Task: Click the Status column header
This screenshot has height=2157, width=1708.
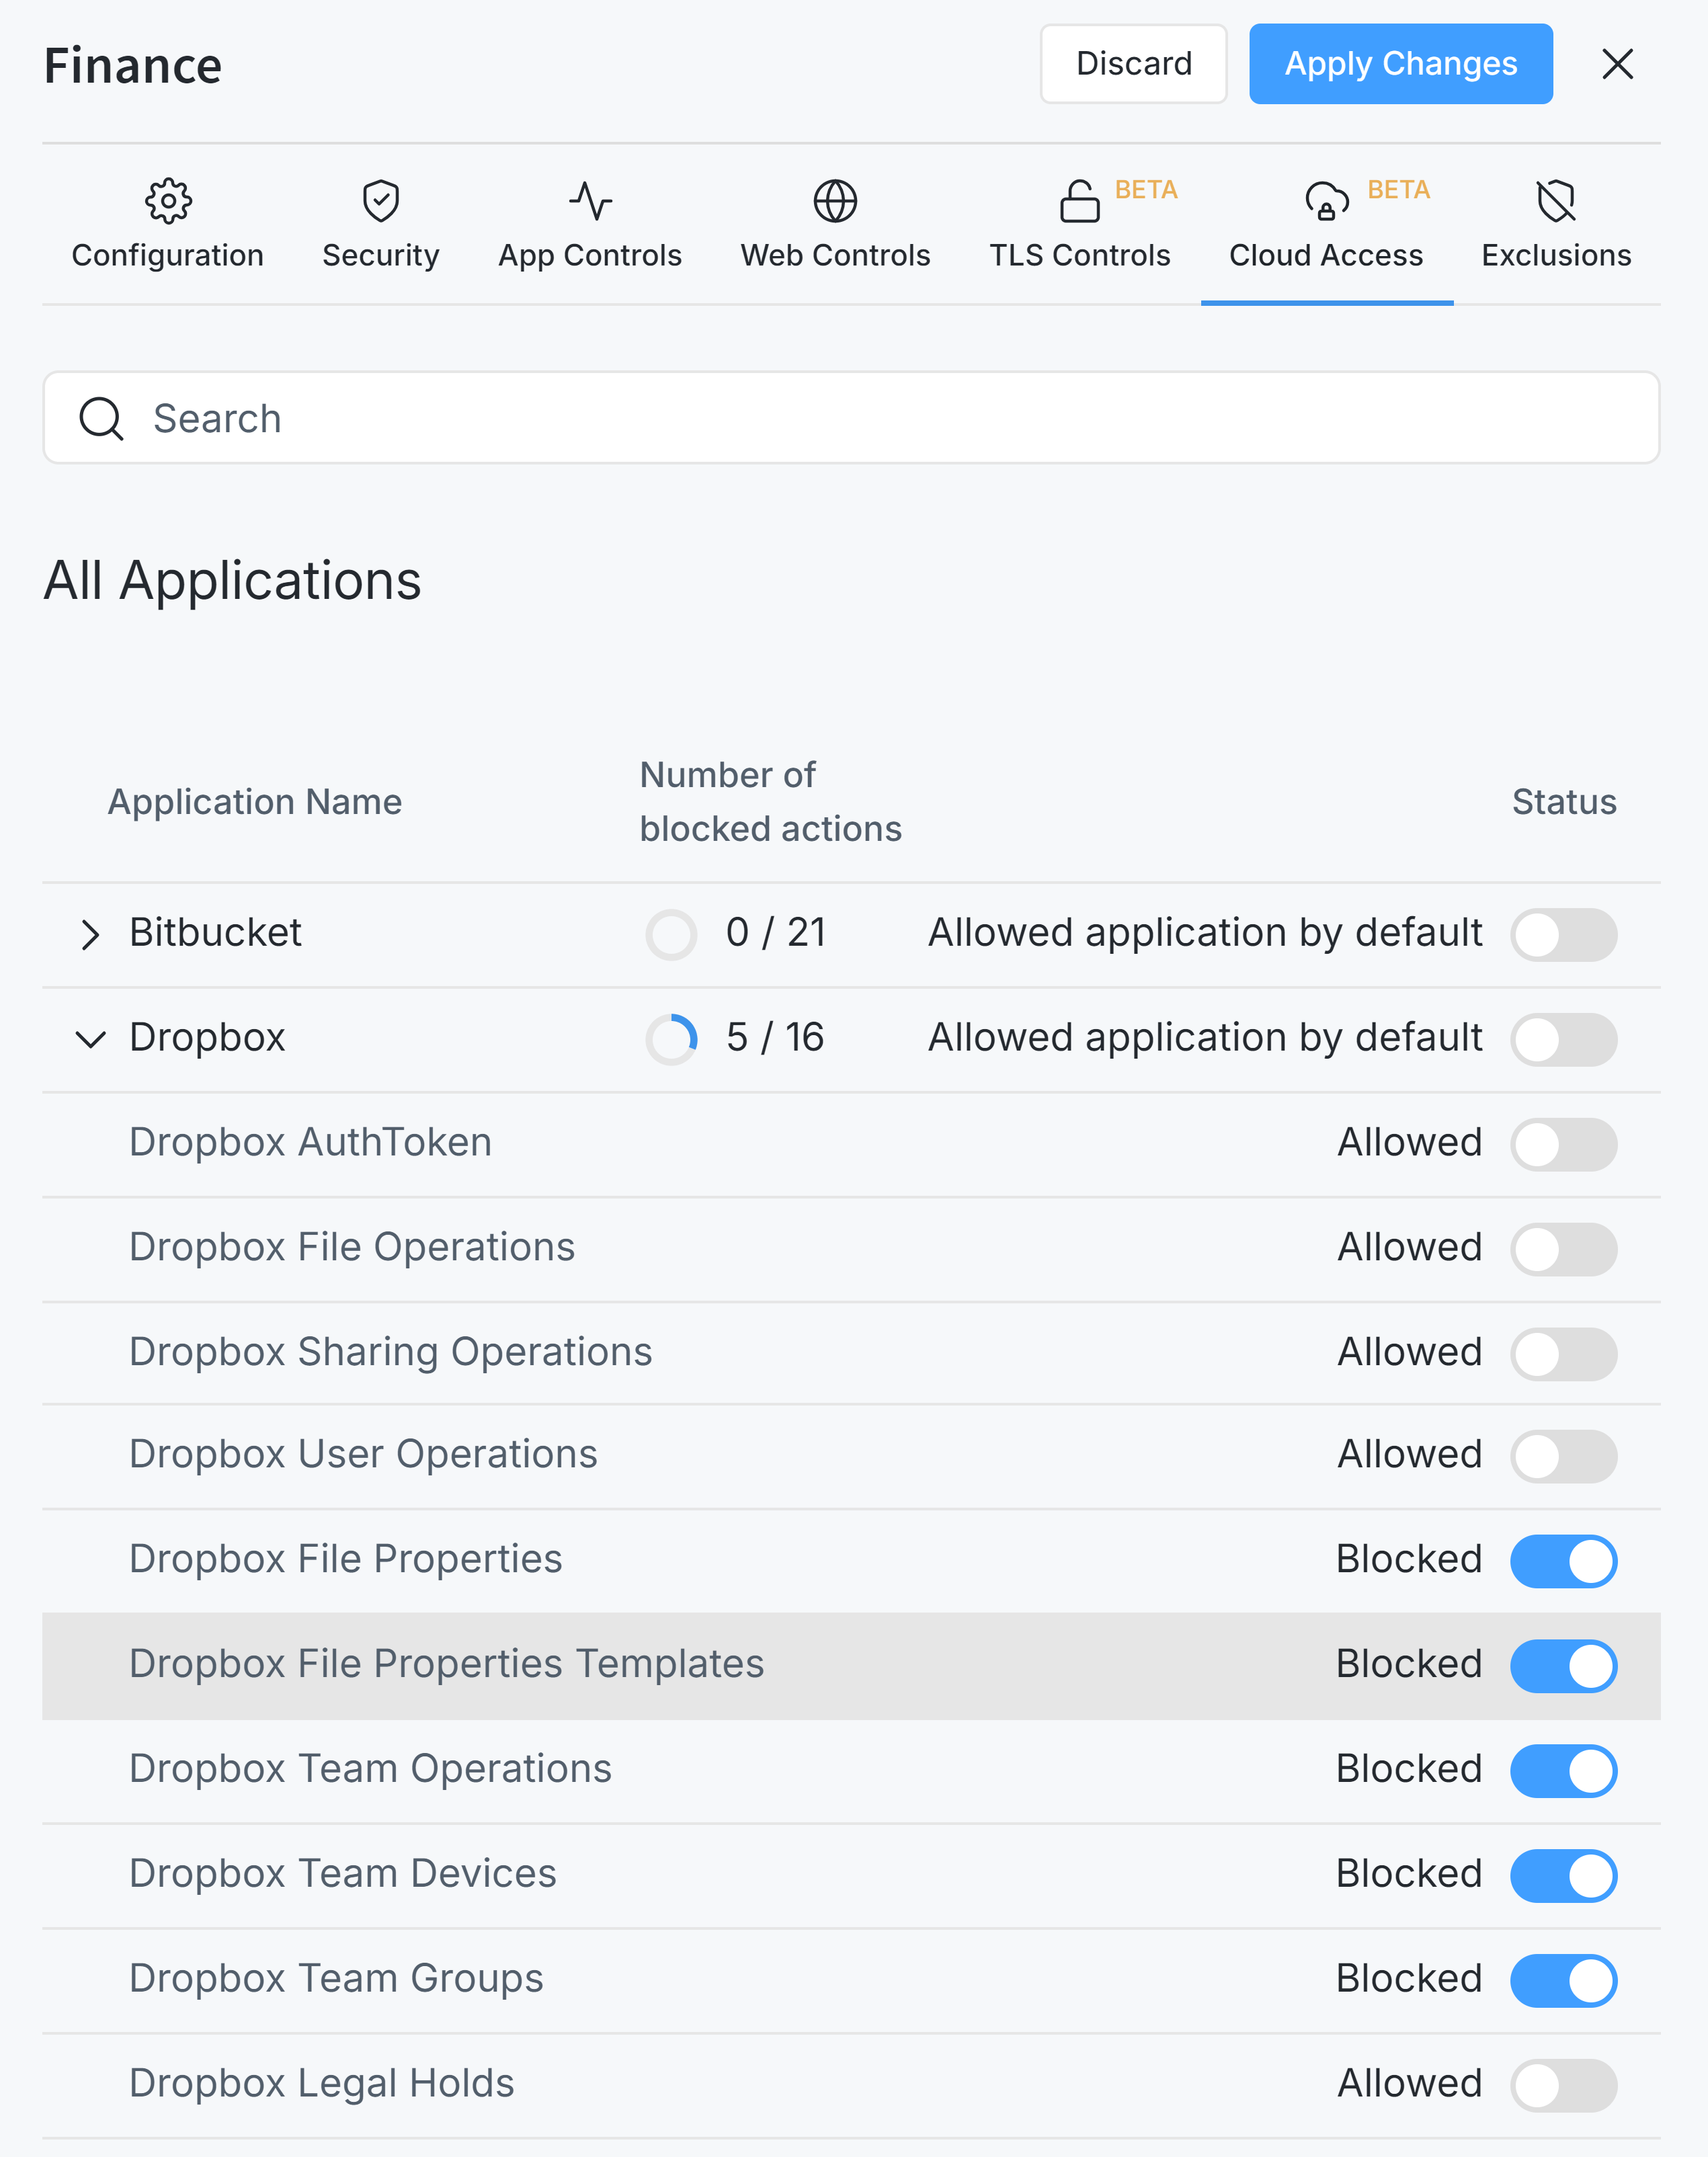Action: 1564,802
